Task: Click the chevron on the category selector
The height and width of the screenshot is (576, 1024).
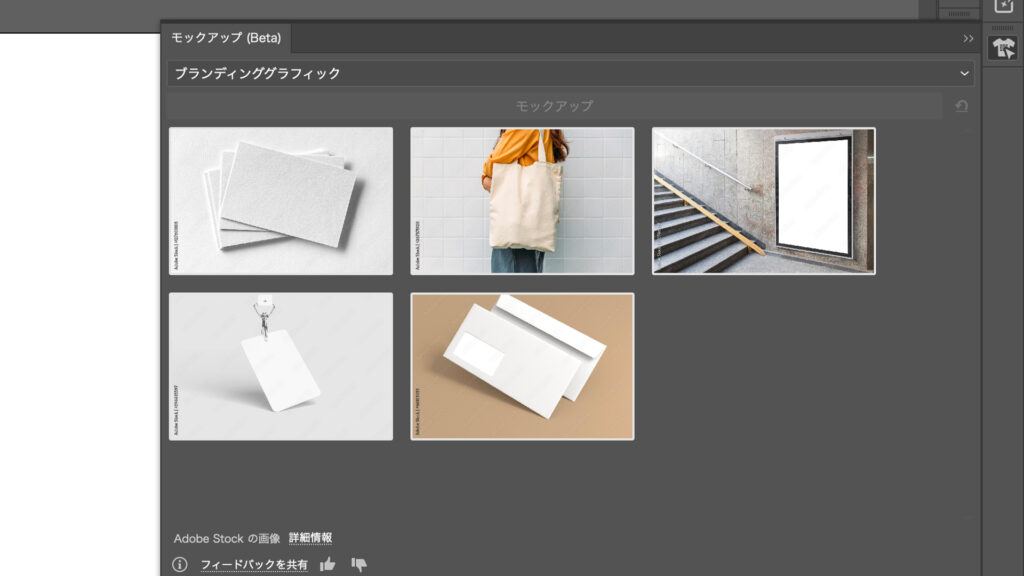Action: 963,73
